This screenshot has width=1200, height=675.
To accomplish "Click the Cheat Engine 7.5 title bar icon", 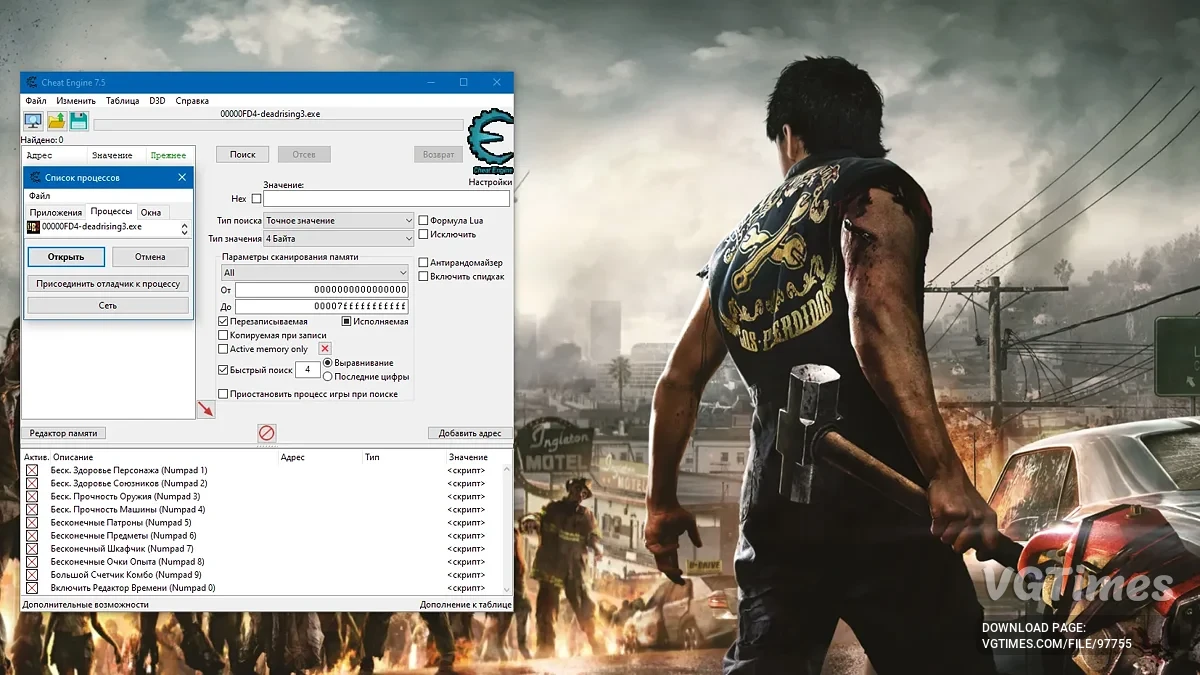I will point(31,82).
